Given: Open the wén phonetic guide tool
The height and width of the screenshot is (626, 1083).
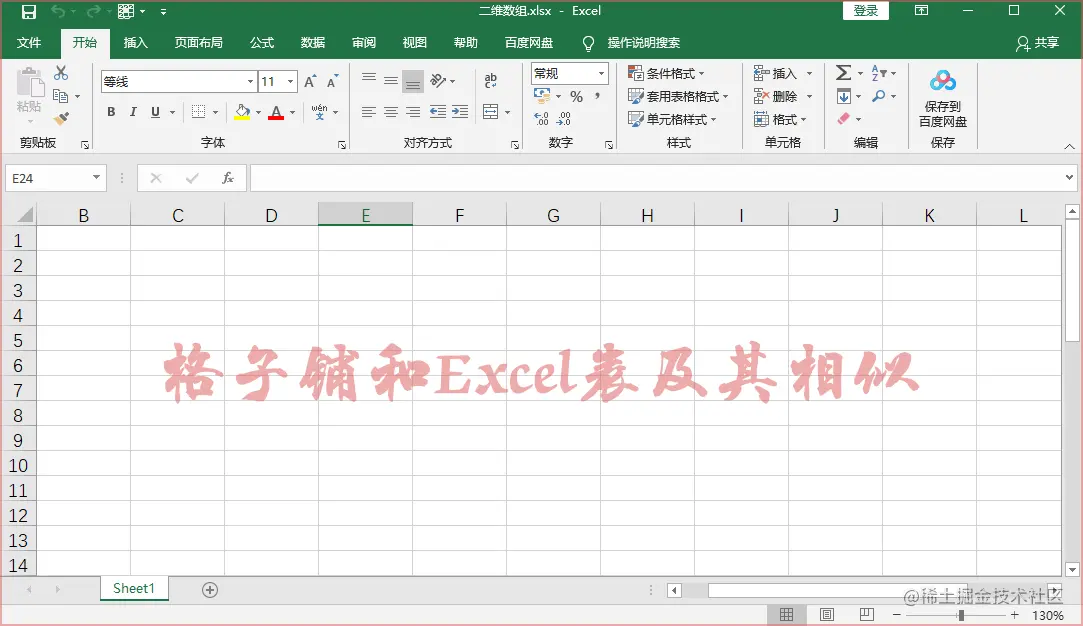Looking at the screenshot, I should click(319, 112).
